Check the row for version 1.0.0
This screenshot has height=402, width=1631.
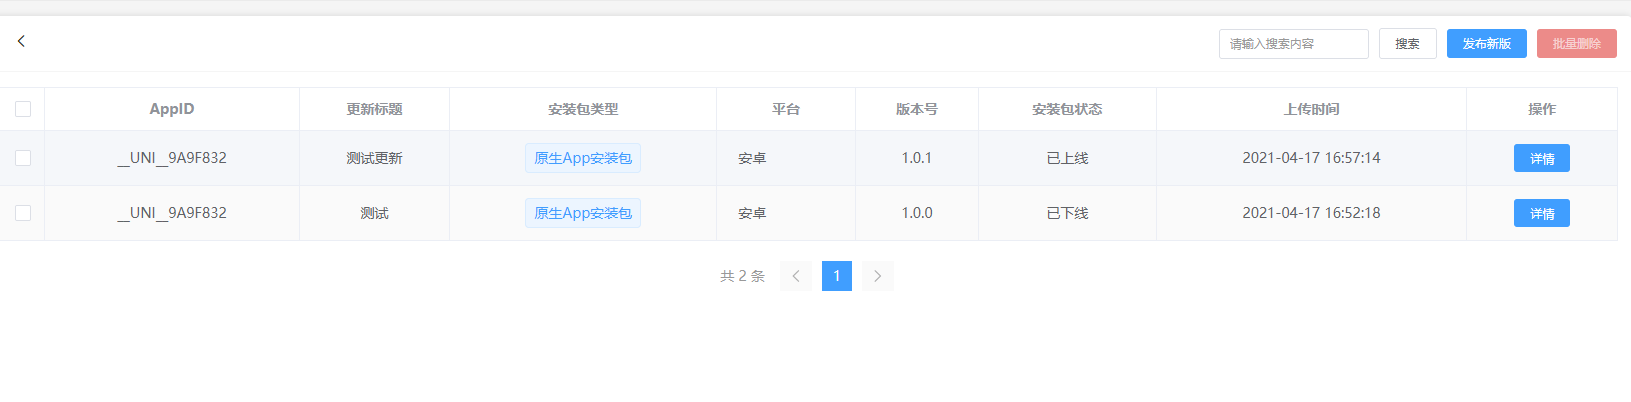coord(23,213)
